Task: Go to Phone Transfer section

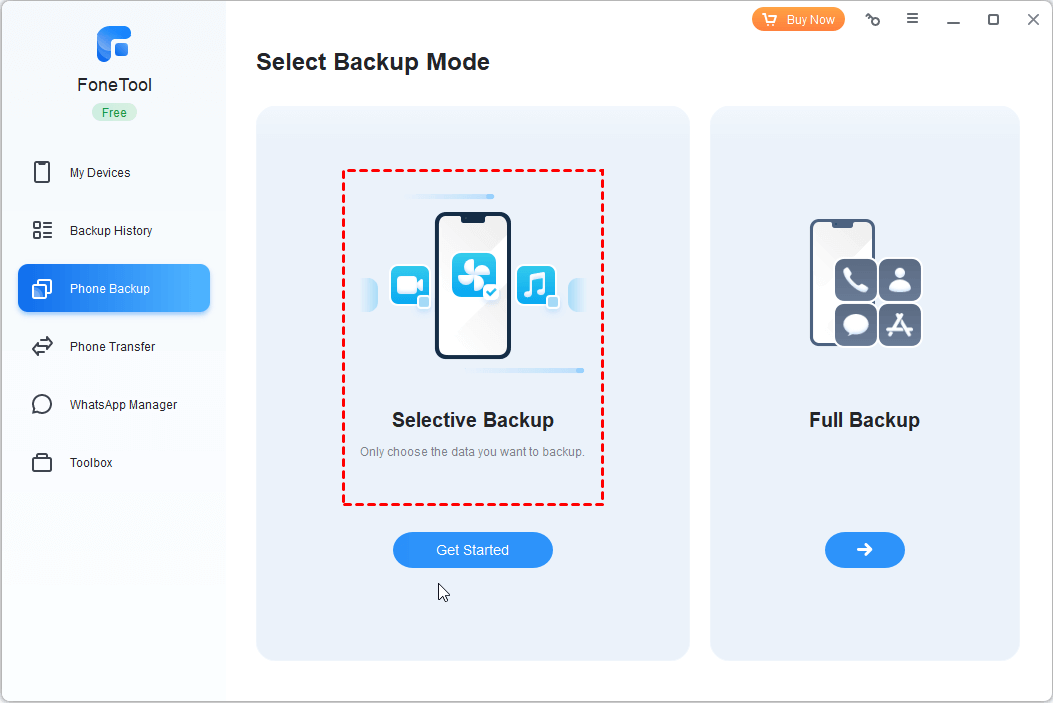Action: click(112, 347)
